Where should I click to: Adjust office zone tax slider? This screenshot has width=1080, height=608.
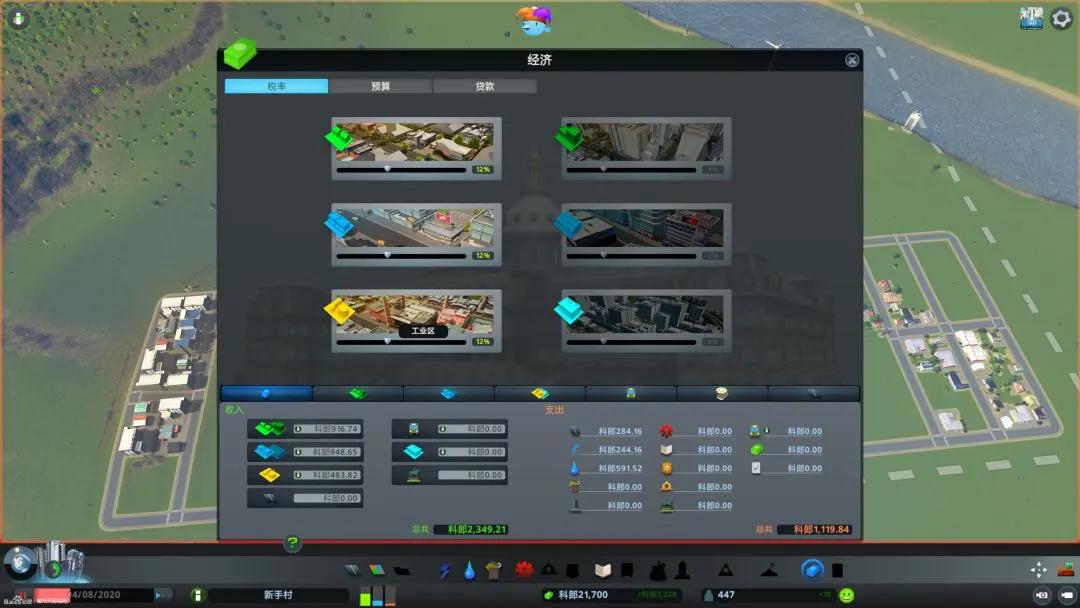point(631,341)
